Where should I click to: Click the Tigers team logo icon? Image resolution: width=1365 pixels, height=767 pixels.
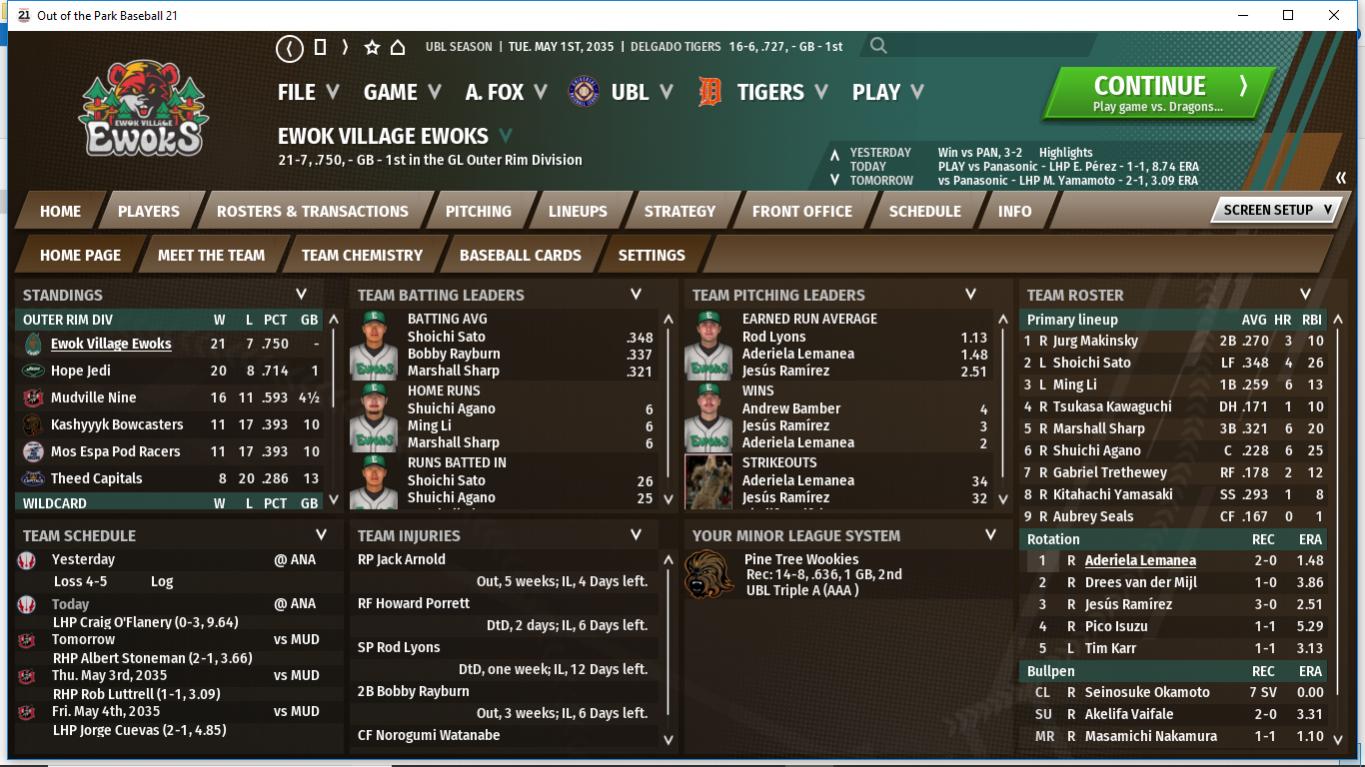[709, 92]
